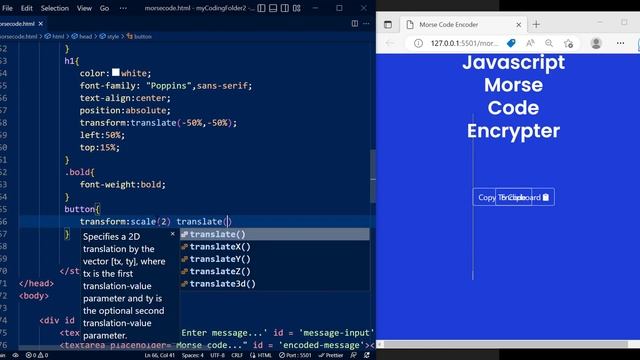Click 'font-weight:bold;' code line
Screen dimensions: 640x360
click(x=123, y=184)
